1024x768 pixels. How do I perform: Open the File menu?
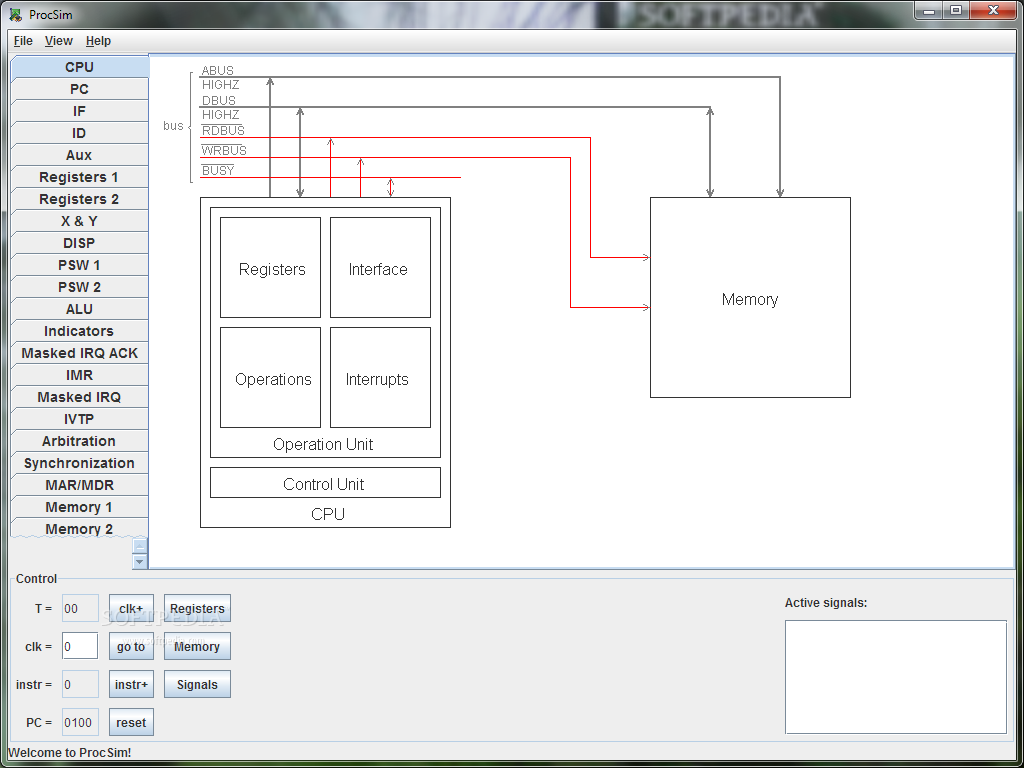pyautogui.click(x=23, y=40)
